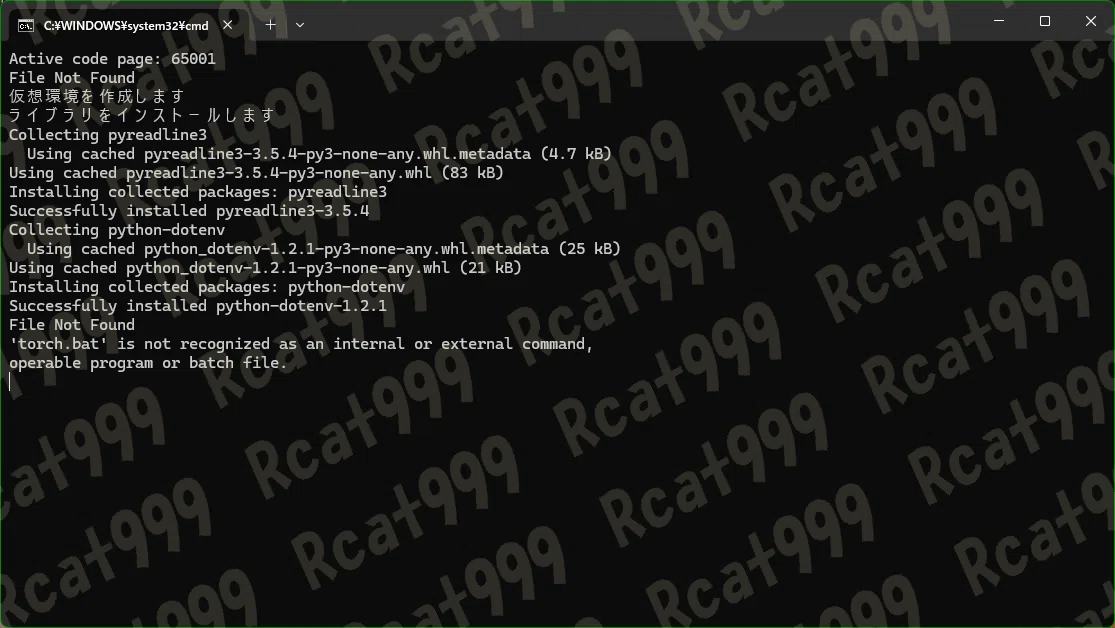
Task: Maximize the terminal window
Action: coord(1045,21)
